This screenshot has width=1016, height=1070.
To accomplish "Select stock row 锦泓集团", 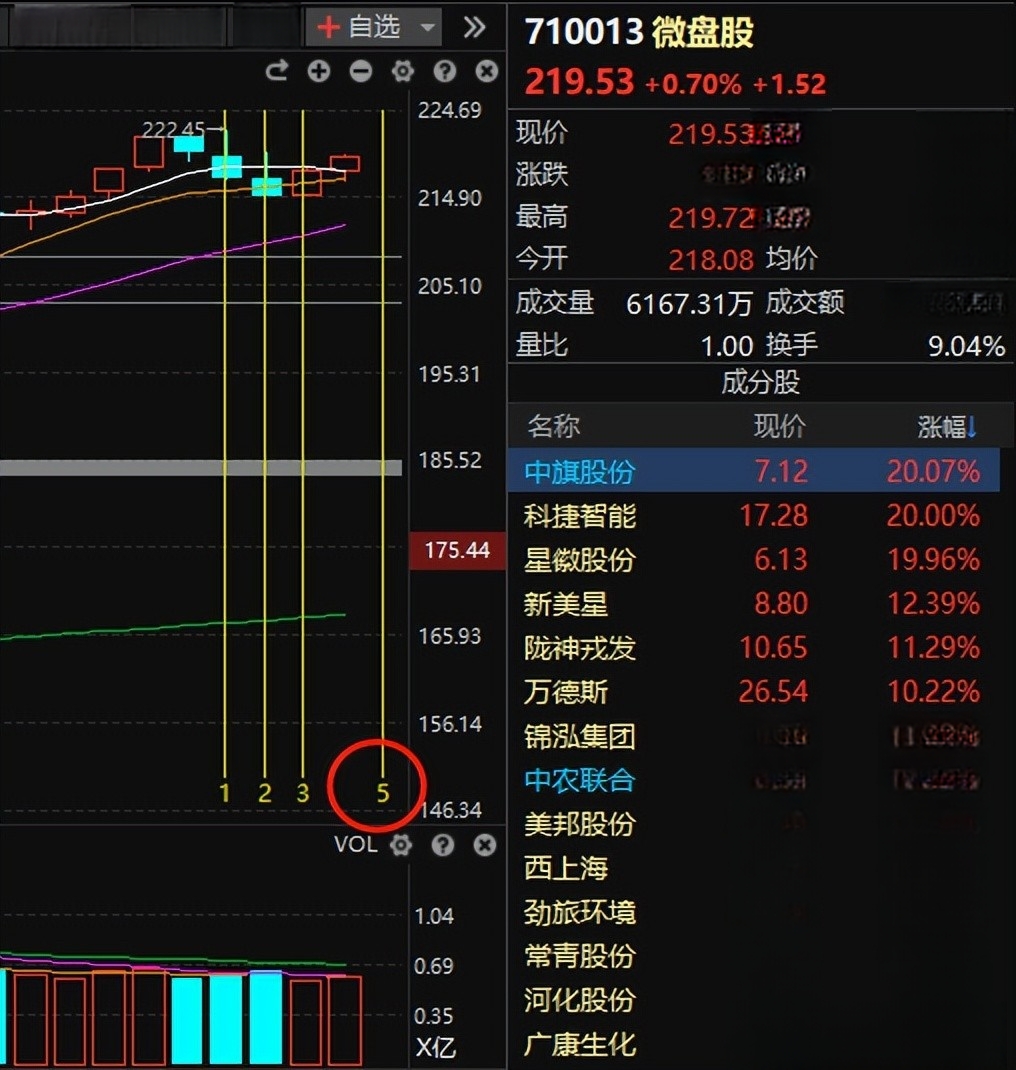I will click(754, 736).
